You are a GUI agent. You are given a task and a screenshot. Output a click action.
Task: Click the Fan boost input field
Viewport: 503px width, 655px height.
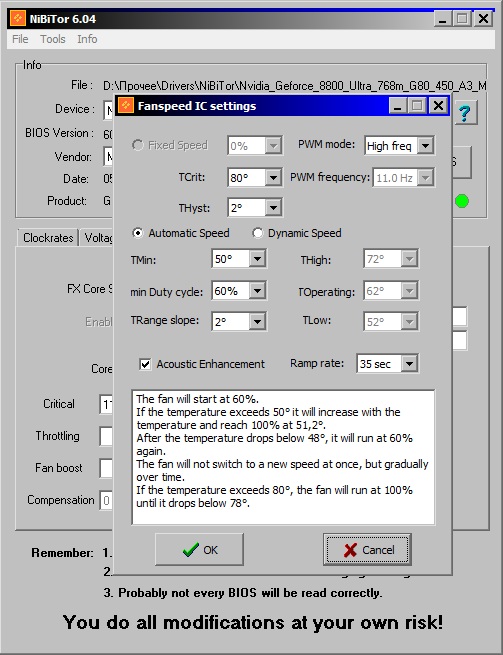[107, 468]
